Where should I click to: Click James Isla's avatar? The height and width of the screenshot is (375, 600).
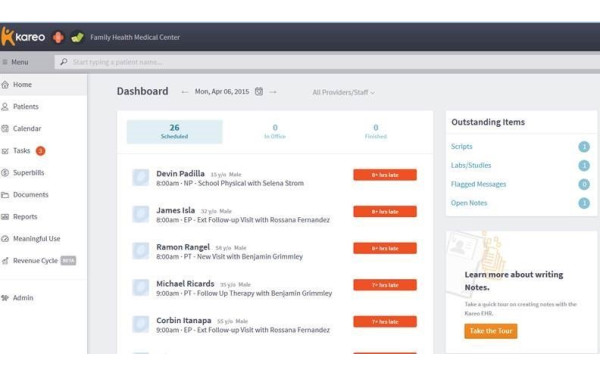tap(140, 214)
